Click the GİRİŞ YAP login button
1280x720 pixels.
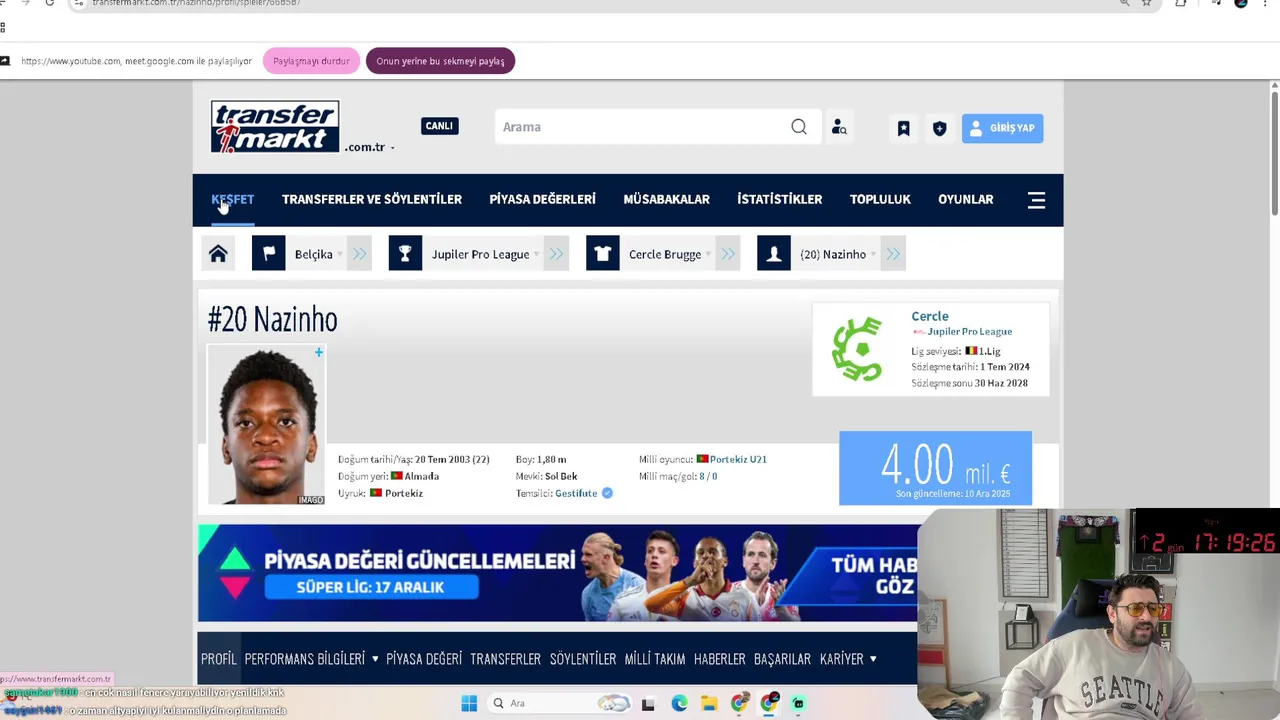(x=1002, y=128)
